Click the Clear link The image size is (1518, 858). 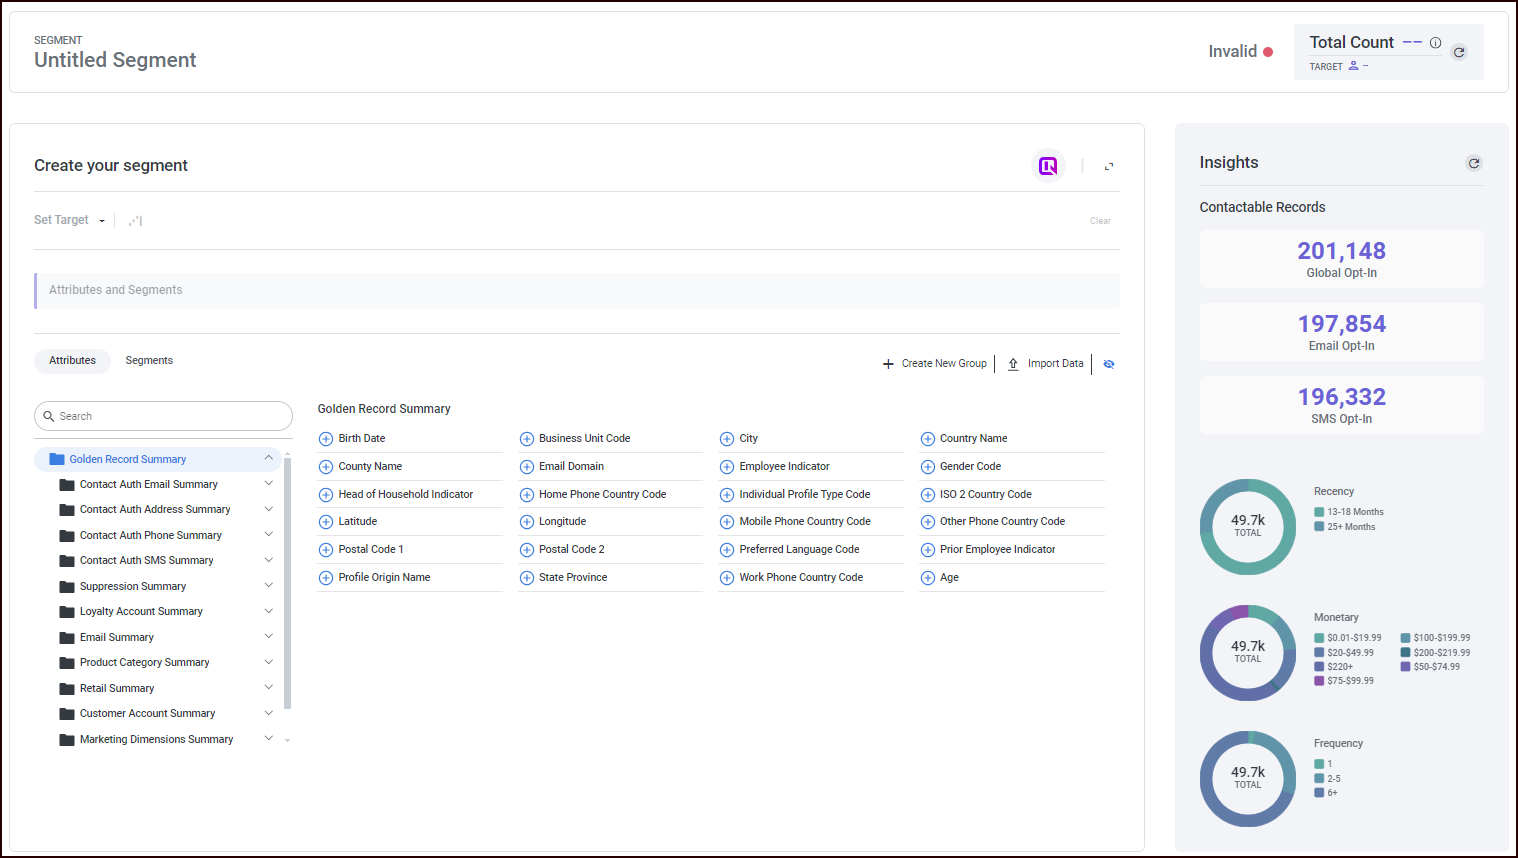pyautogui.click(x=1100, y=220)
